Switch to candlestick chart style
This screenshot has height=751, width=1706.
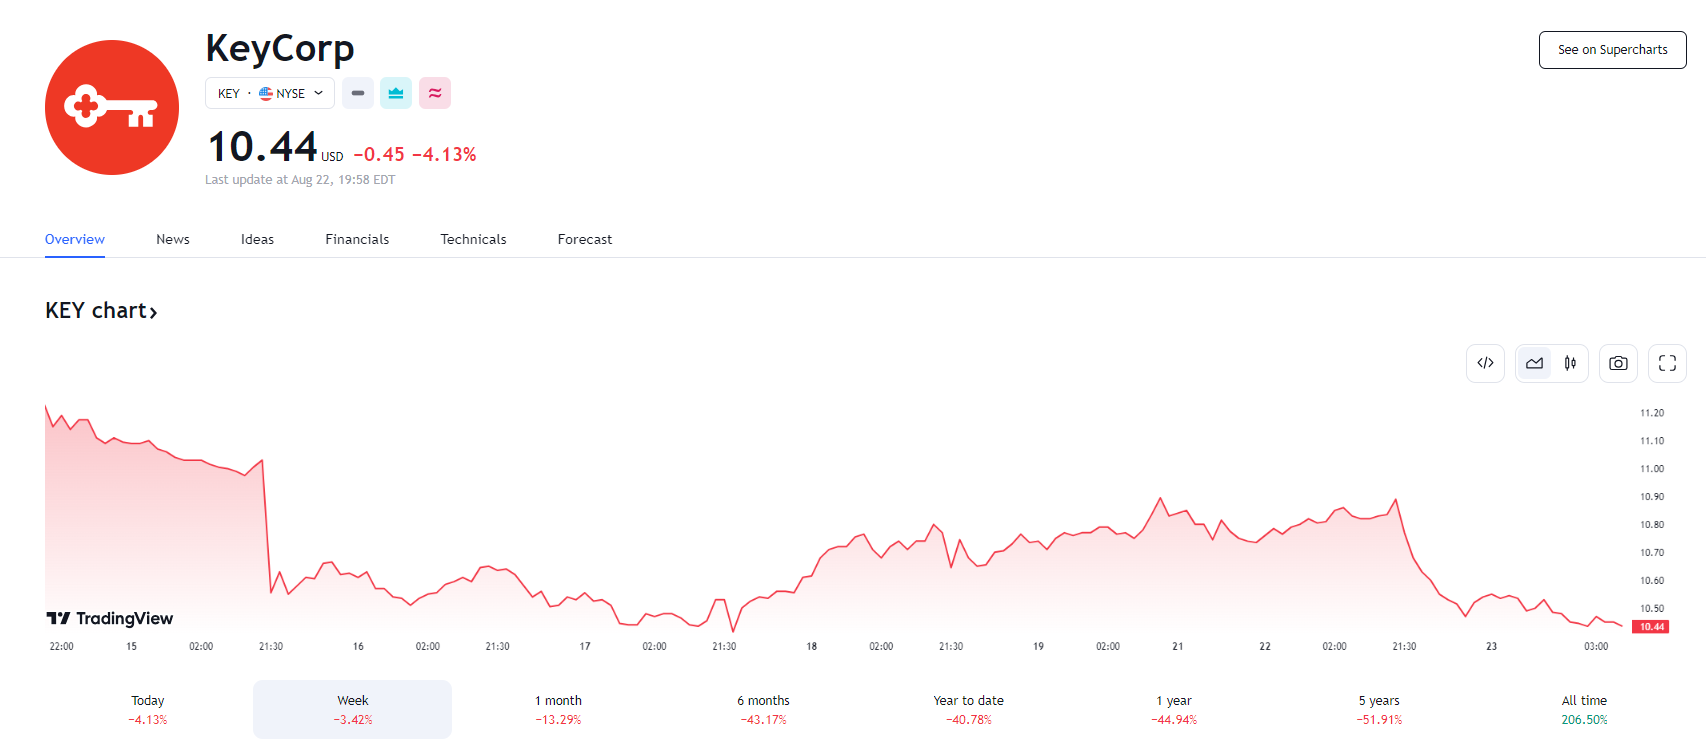tap(1570, 363)
